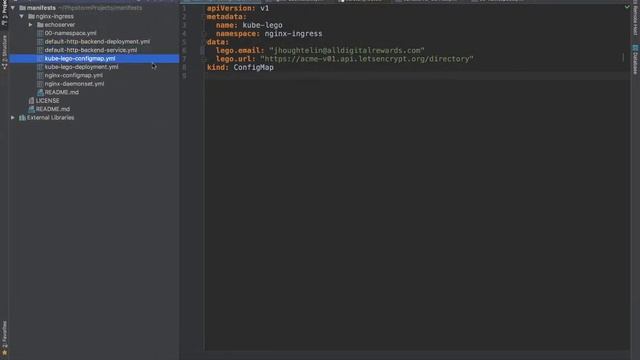
Task: Select the highlighted kube-lego-configmap.yml file
Action: pos(80,58)
